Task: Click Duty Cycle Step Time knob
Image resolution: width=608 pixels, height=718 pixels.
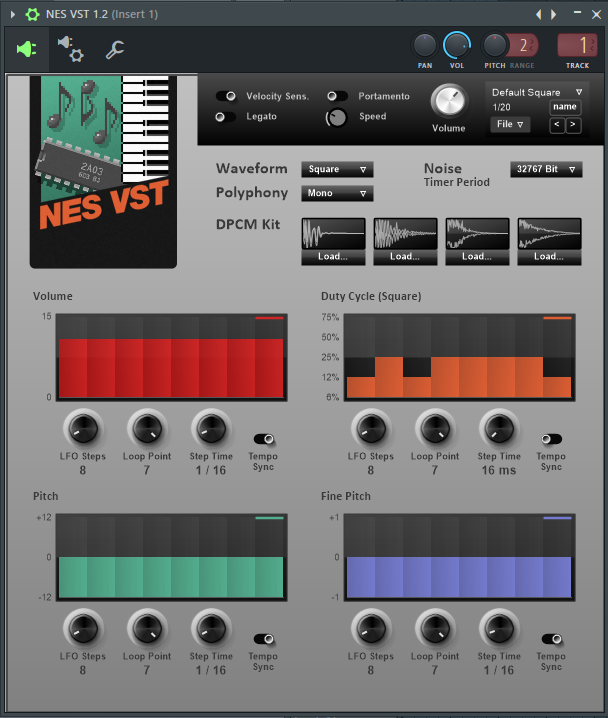Action: 499,429
